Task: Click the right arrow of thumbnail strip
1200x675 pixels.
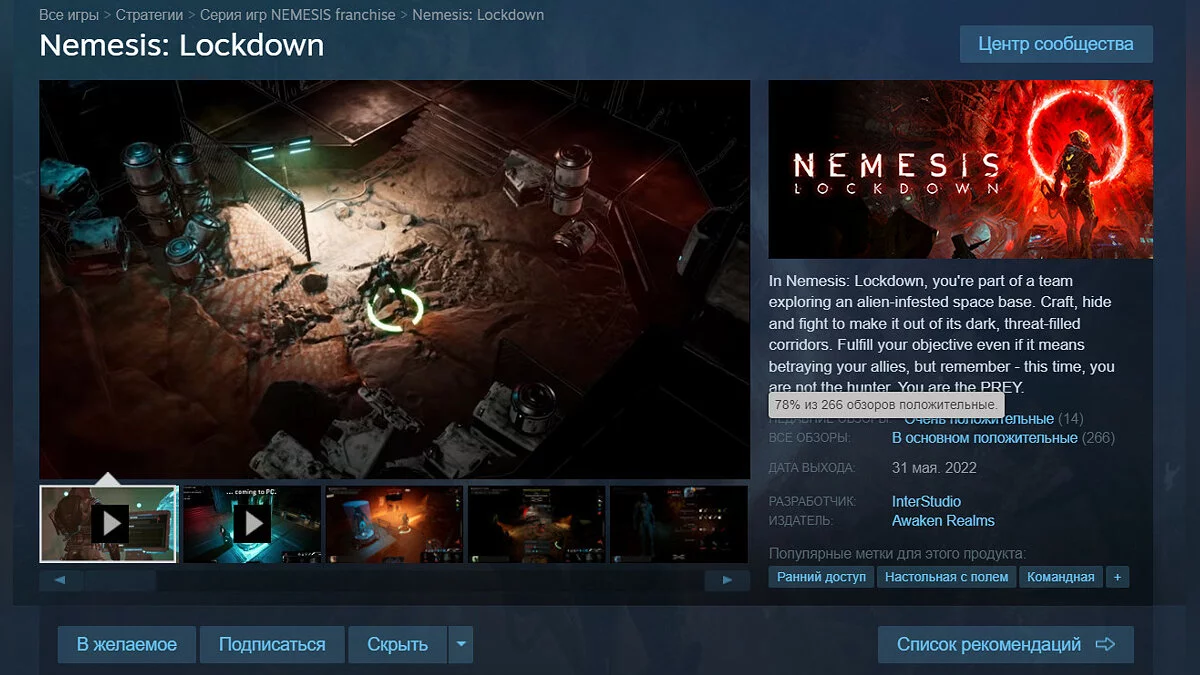Action: click(727, 580)
